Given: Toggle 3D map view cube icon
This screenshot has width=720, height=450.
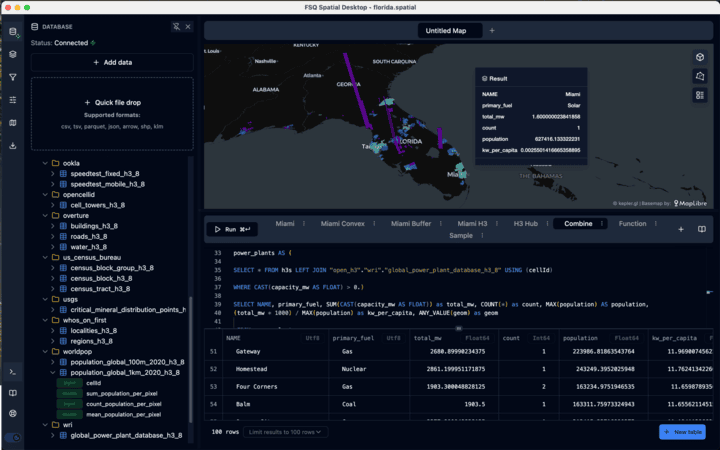Looking at the screenshot, I should point(700,56).
